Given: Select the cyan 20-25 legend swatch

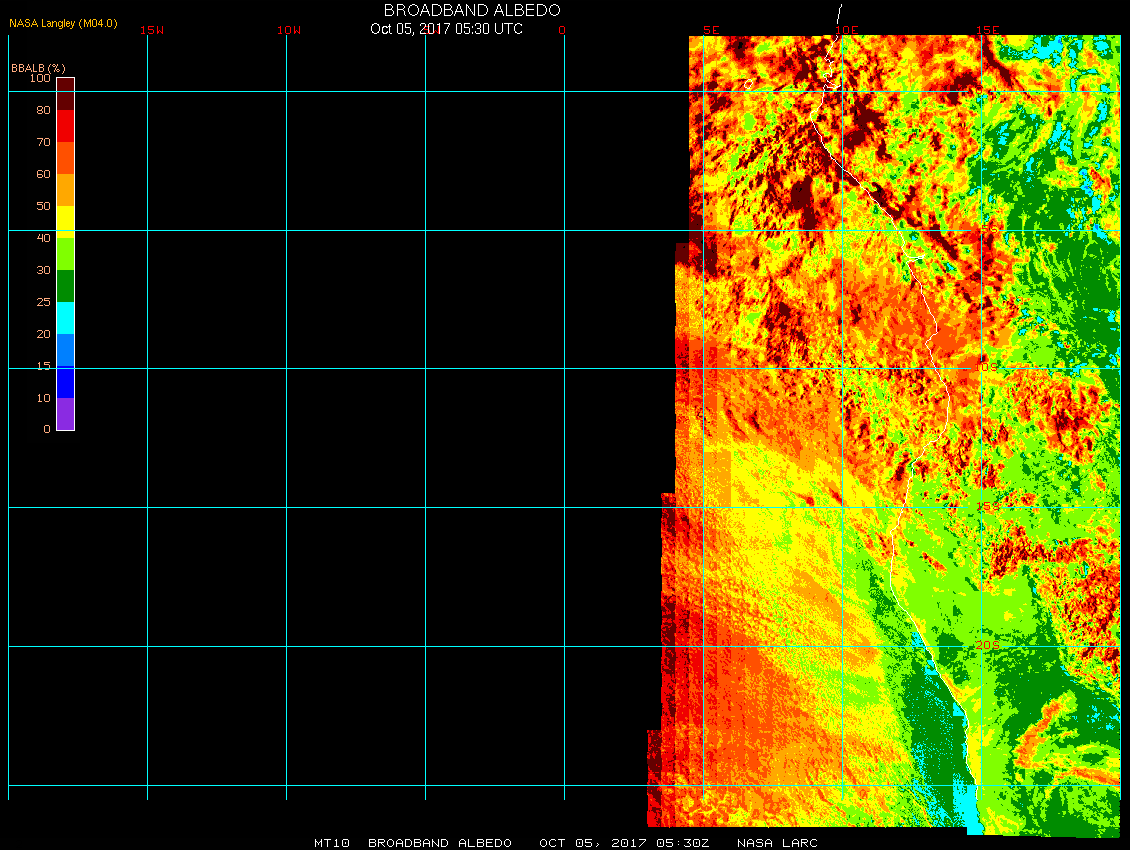Looking at the screenshot, I should pos(66,318).
